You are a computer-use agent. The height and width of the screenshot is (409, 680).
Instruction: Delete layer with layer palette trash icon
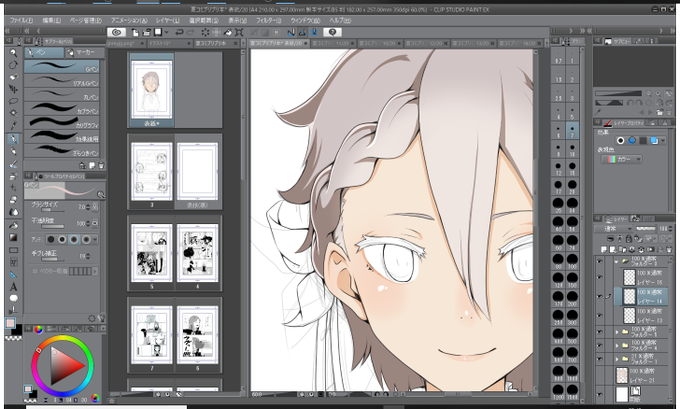669,249
